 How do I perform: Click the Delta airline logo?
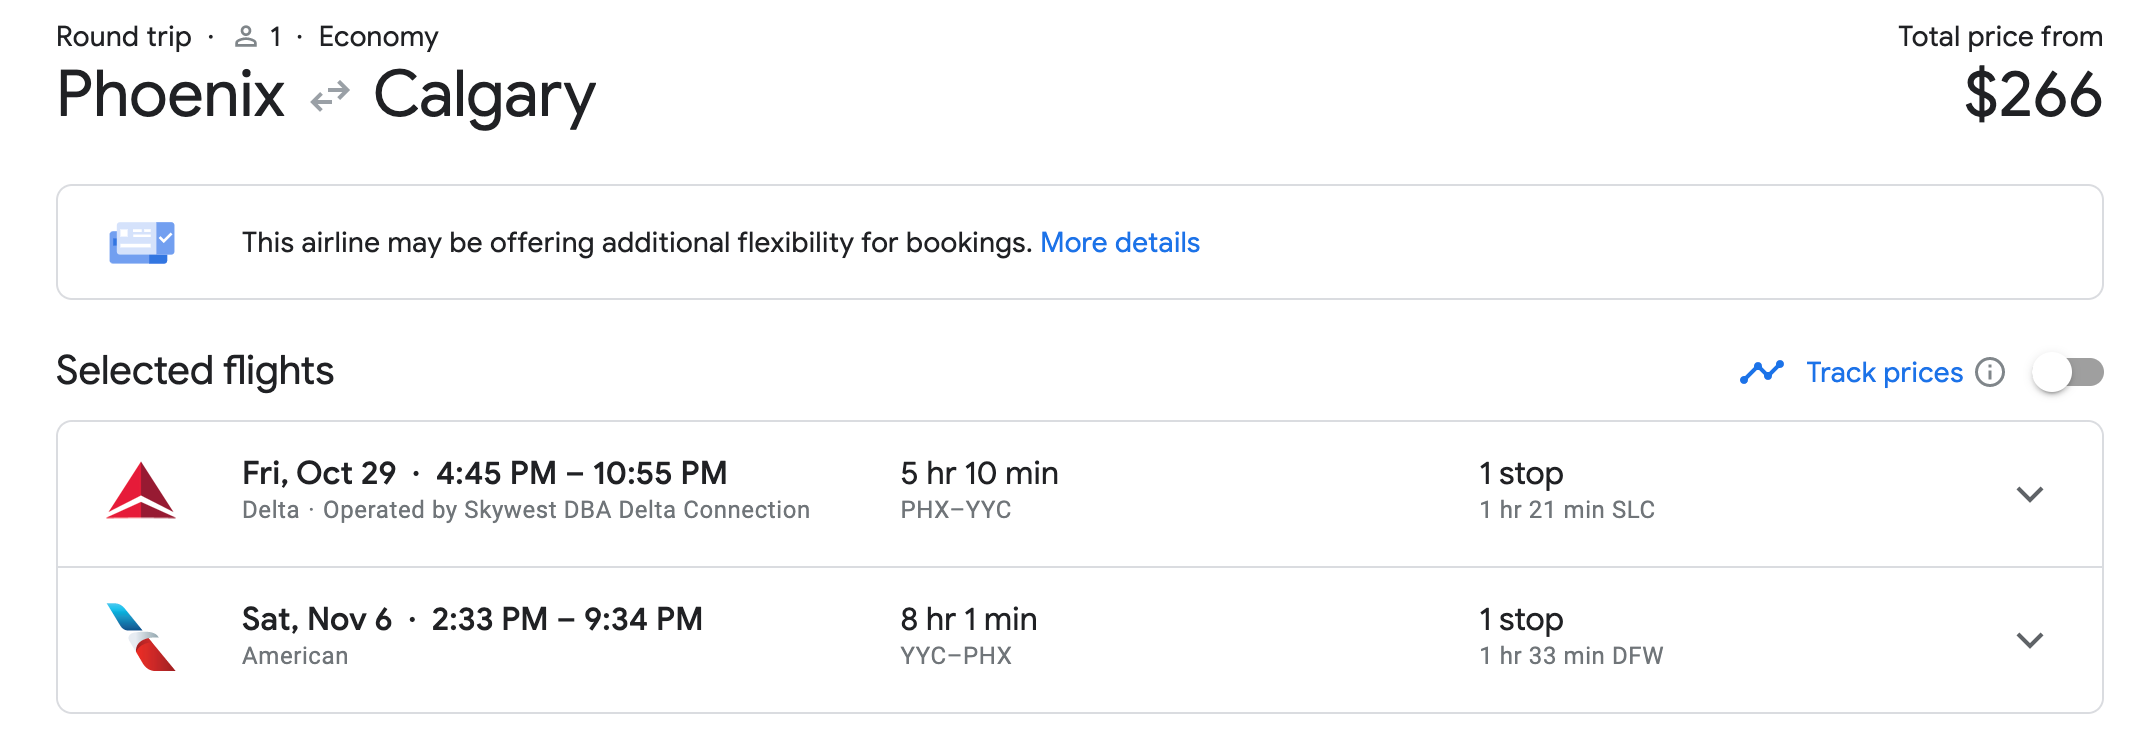point(141,491)
